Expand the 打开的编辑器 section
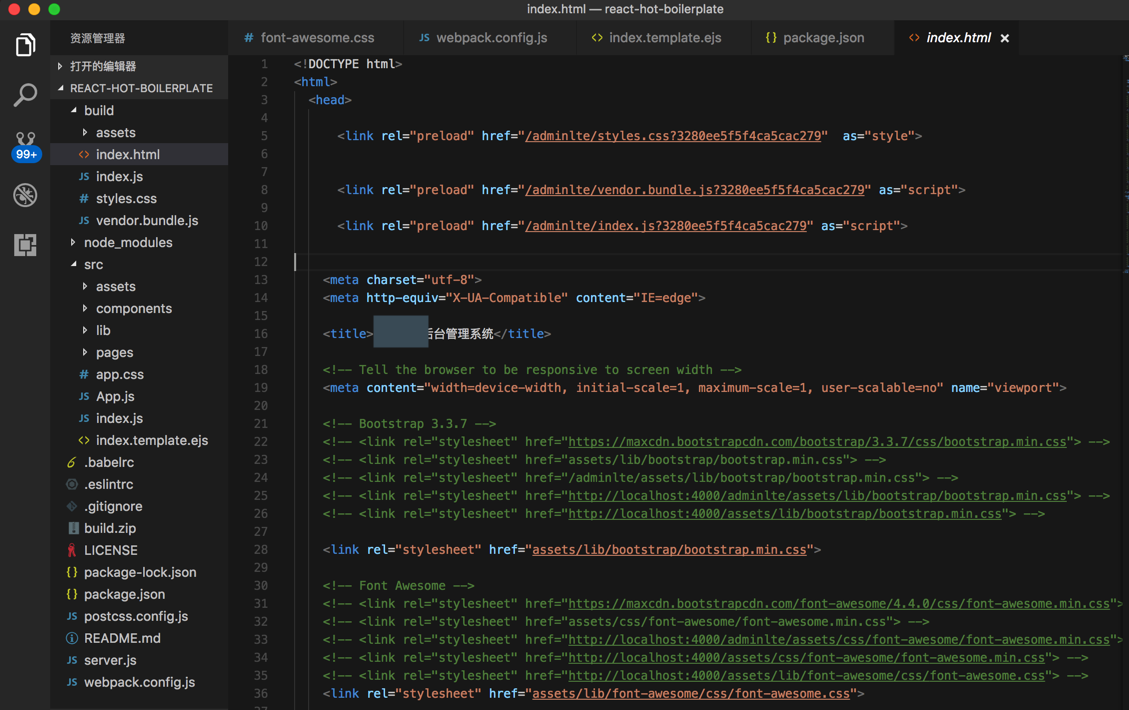 [x=102, y=66]
